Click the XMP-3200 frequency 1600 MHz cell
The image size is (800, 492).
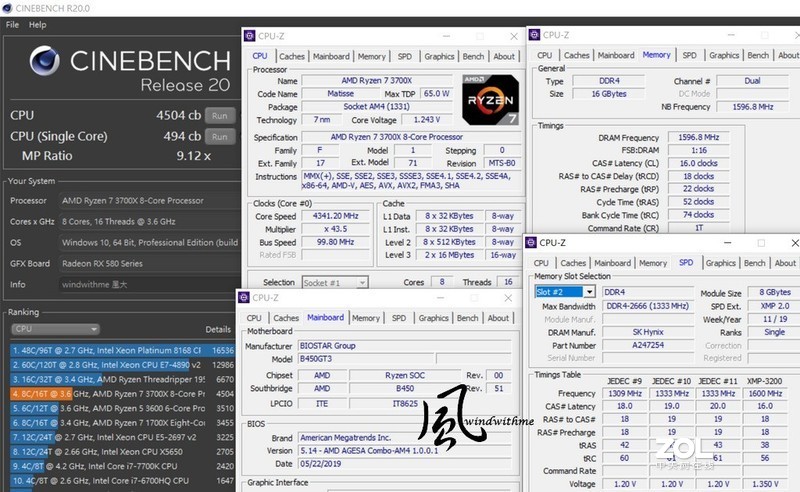[765, 393]
